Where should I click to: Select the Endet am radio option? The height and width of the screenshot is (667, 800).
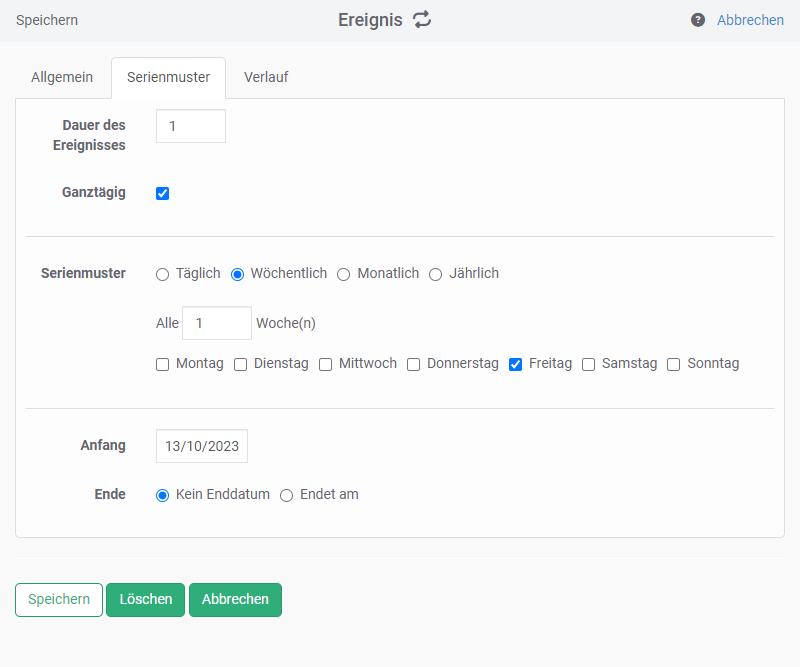pos(287,495)
